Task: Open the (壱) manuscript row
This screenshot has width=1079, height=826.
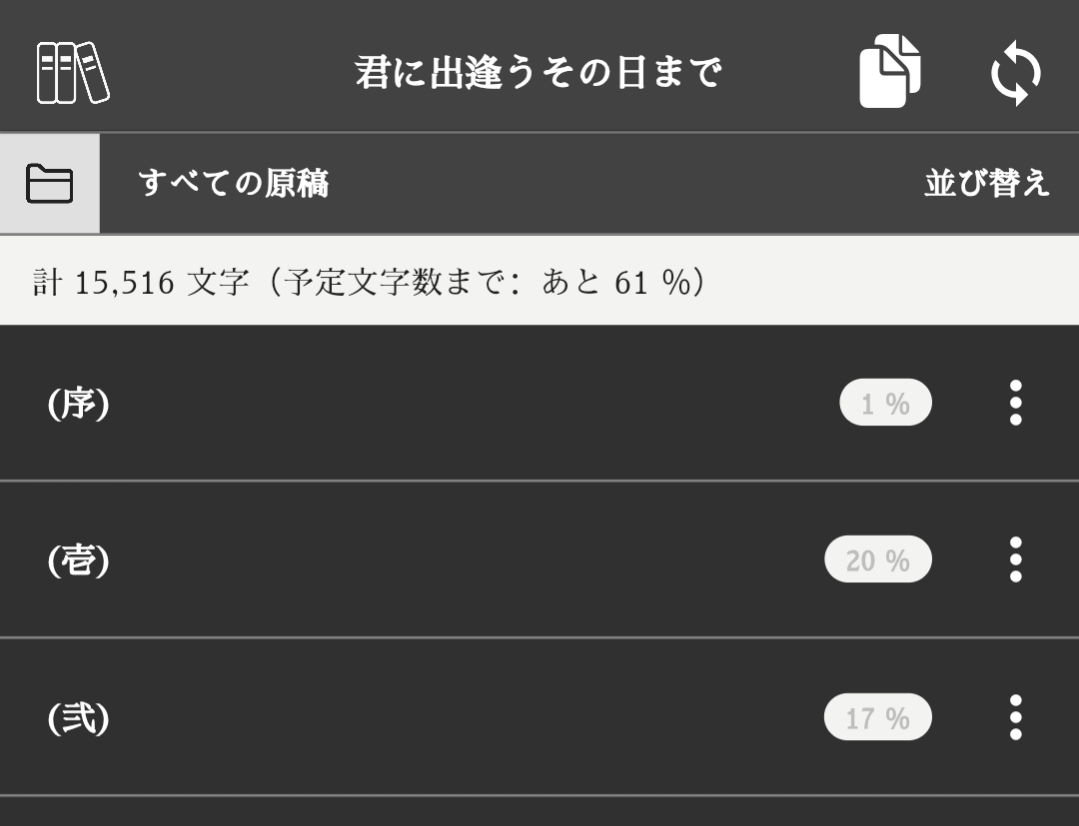Action: pyautogui.click(x=400, y=560)
